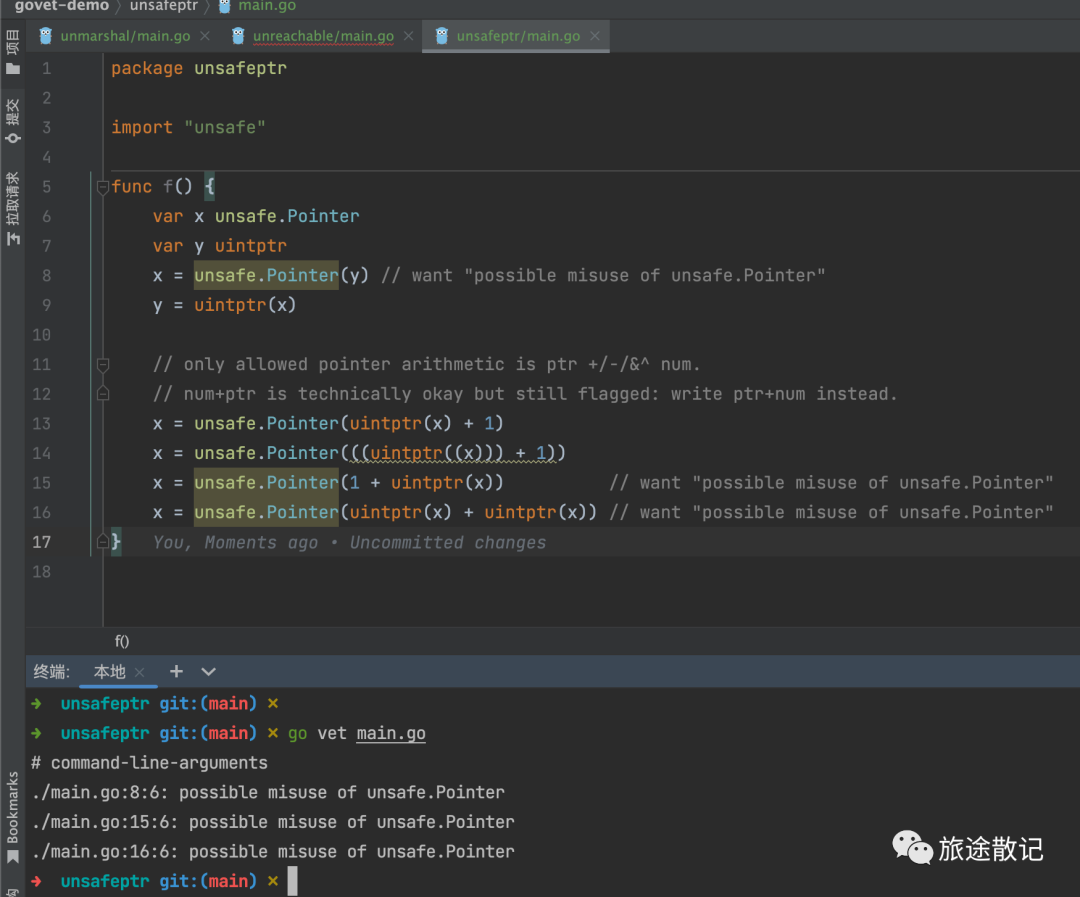Click the 'Uncommitted changes' inline blame annotation
Image resolution: width=1080 pixels, height=897 pixels.
click(448, 543)
